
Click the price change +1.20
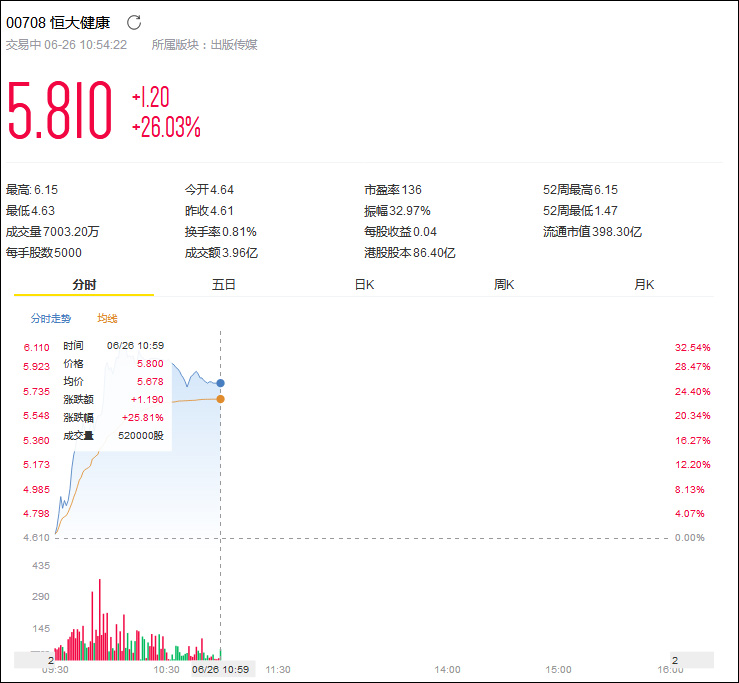pyautogui.click(x=150, y=97)
